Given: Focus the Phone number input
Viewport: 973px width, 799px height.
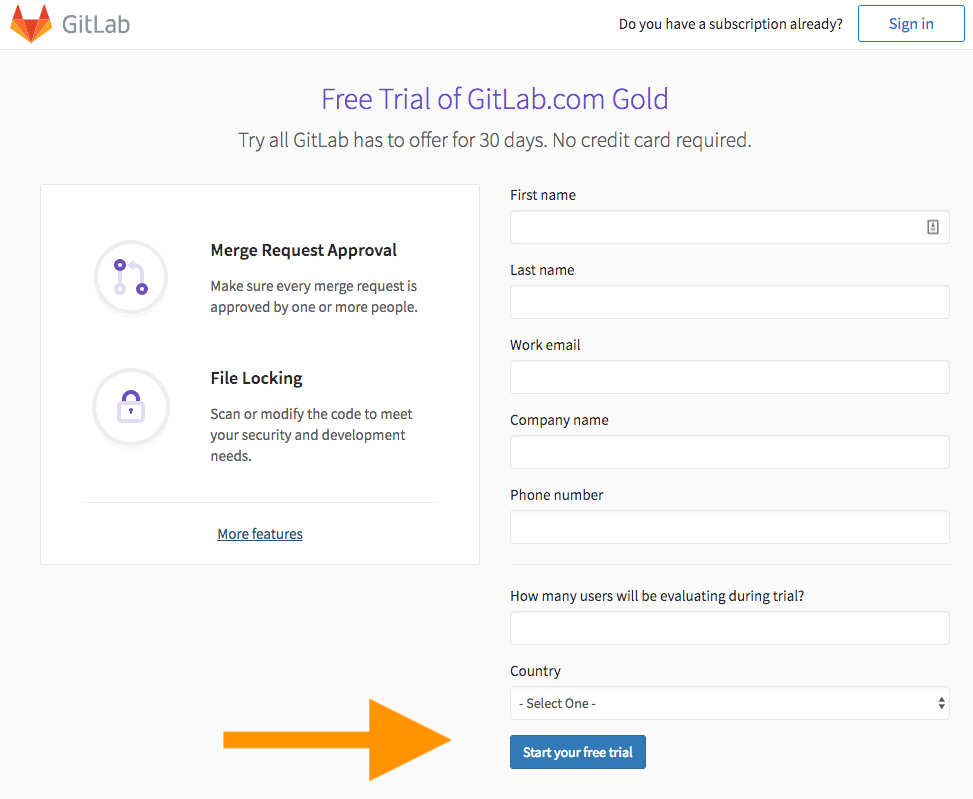Looking at the screenshot, I should (729, 527).
